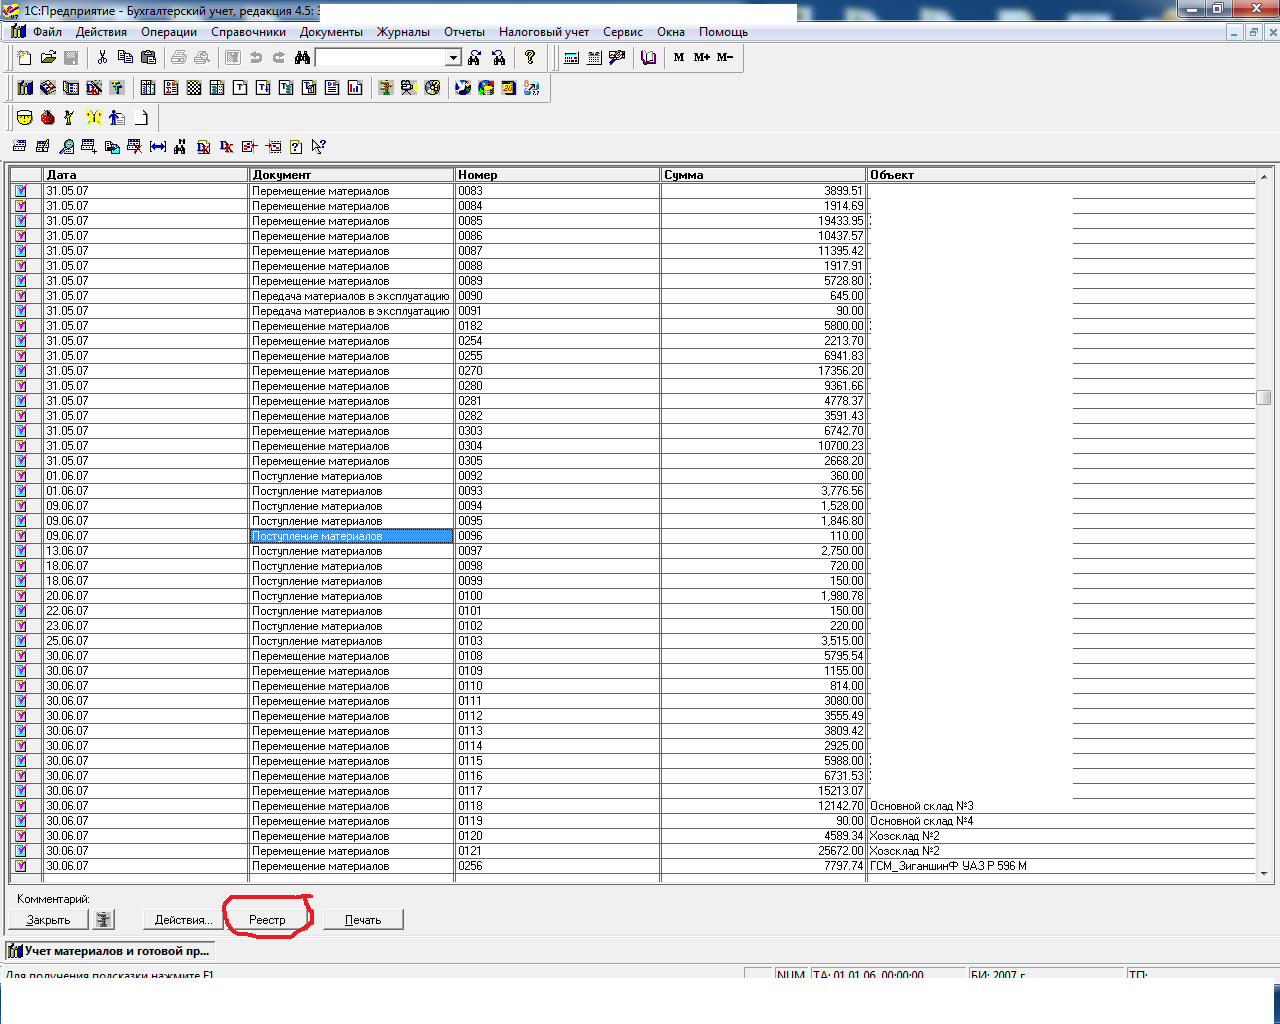Click the M+ memory button
Image resolution: width=1280 pixels, height=1024 pixels.
click(x=702, y=58)
